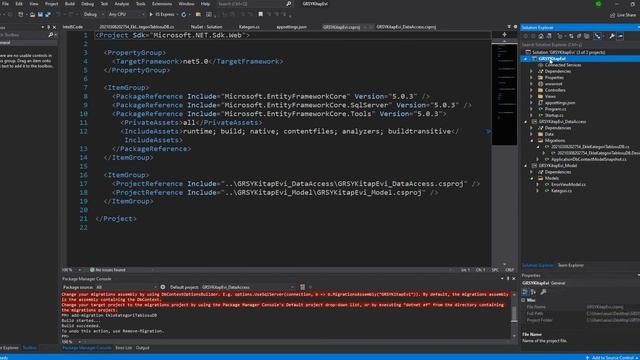Click the Clear Console icon

pyautogui.click(x=302, y=287)
